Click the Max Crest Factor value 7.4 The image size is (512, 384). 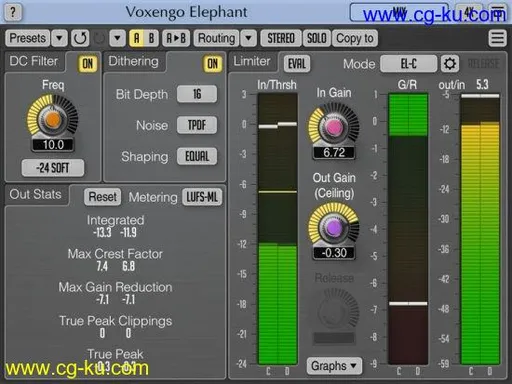point(102,266)
